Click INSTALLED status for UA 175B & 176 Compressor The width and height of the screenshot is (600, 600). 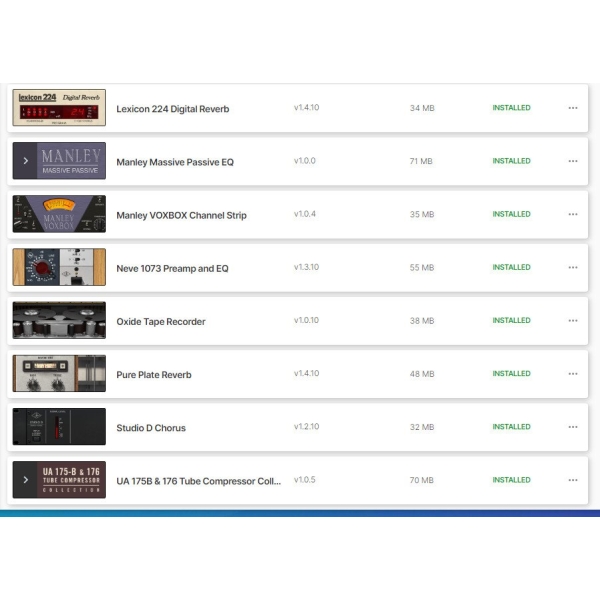(511, 480)
